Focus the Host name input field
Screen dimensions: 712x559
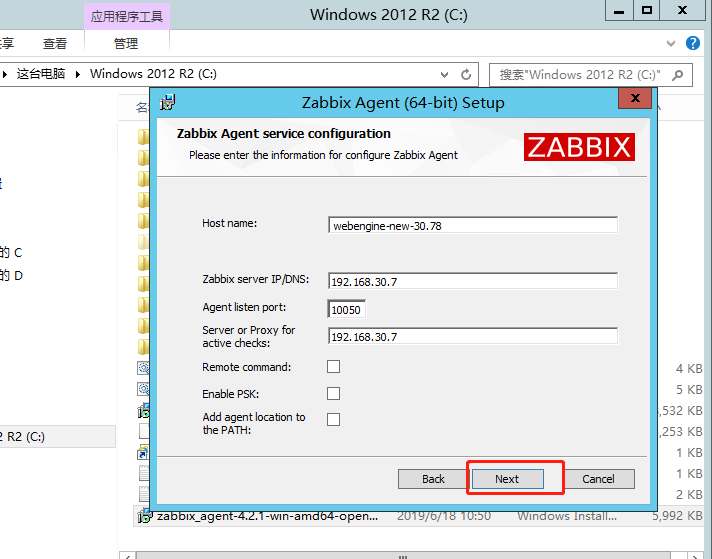click(473, 225)
